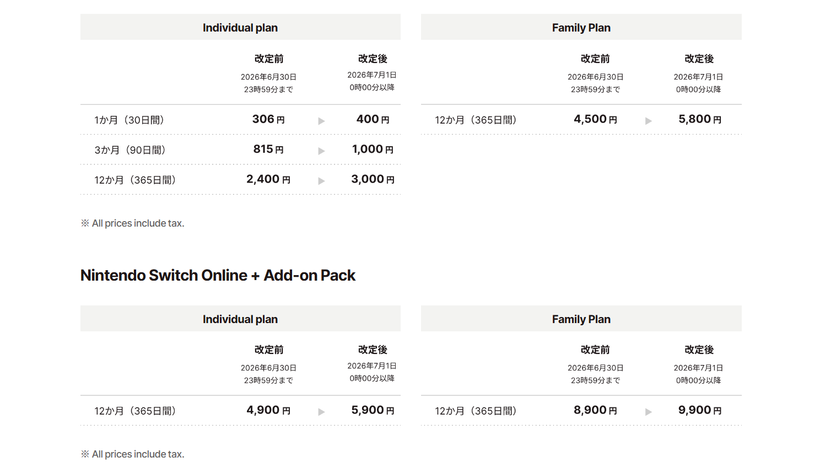Click the 815円 three-month old price
The image size is (825, 472).
tap(268, 149)
